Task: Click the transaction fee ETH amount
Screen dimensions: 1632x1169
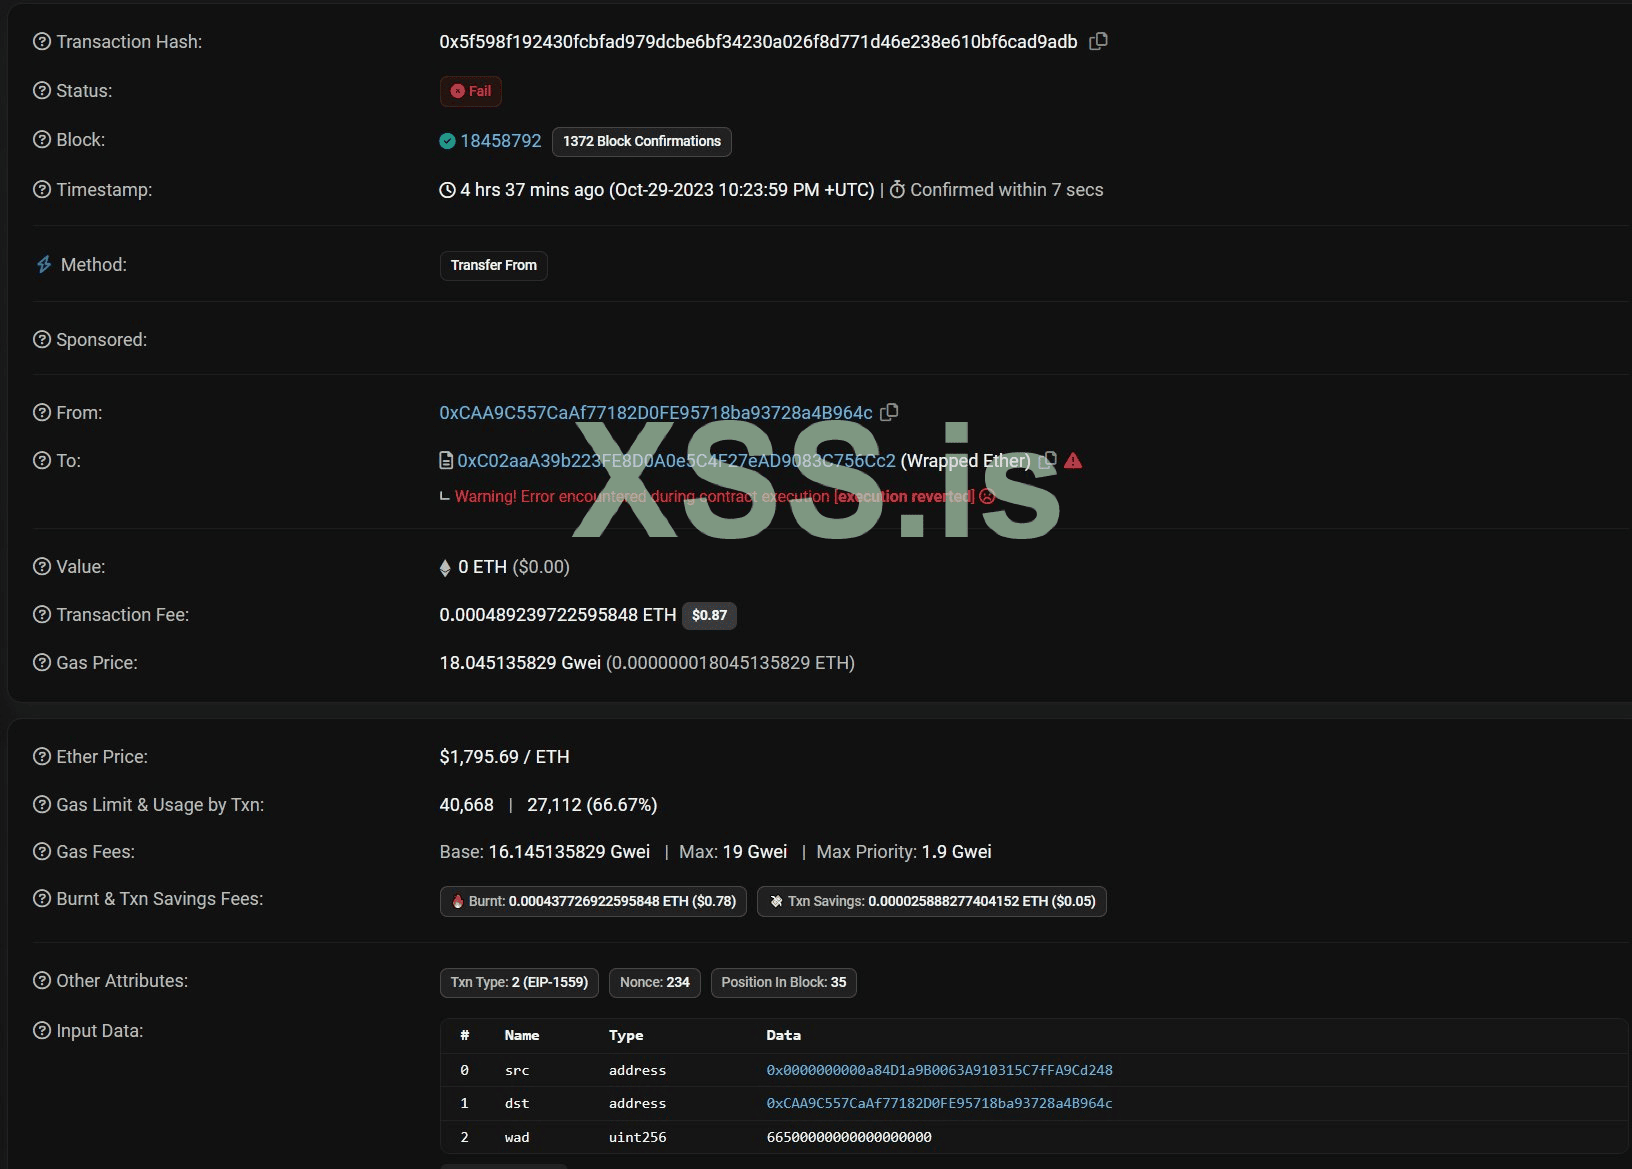Action: pos(558,615)
